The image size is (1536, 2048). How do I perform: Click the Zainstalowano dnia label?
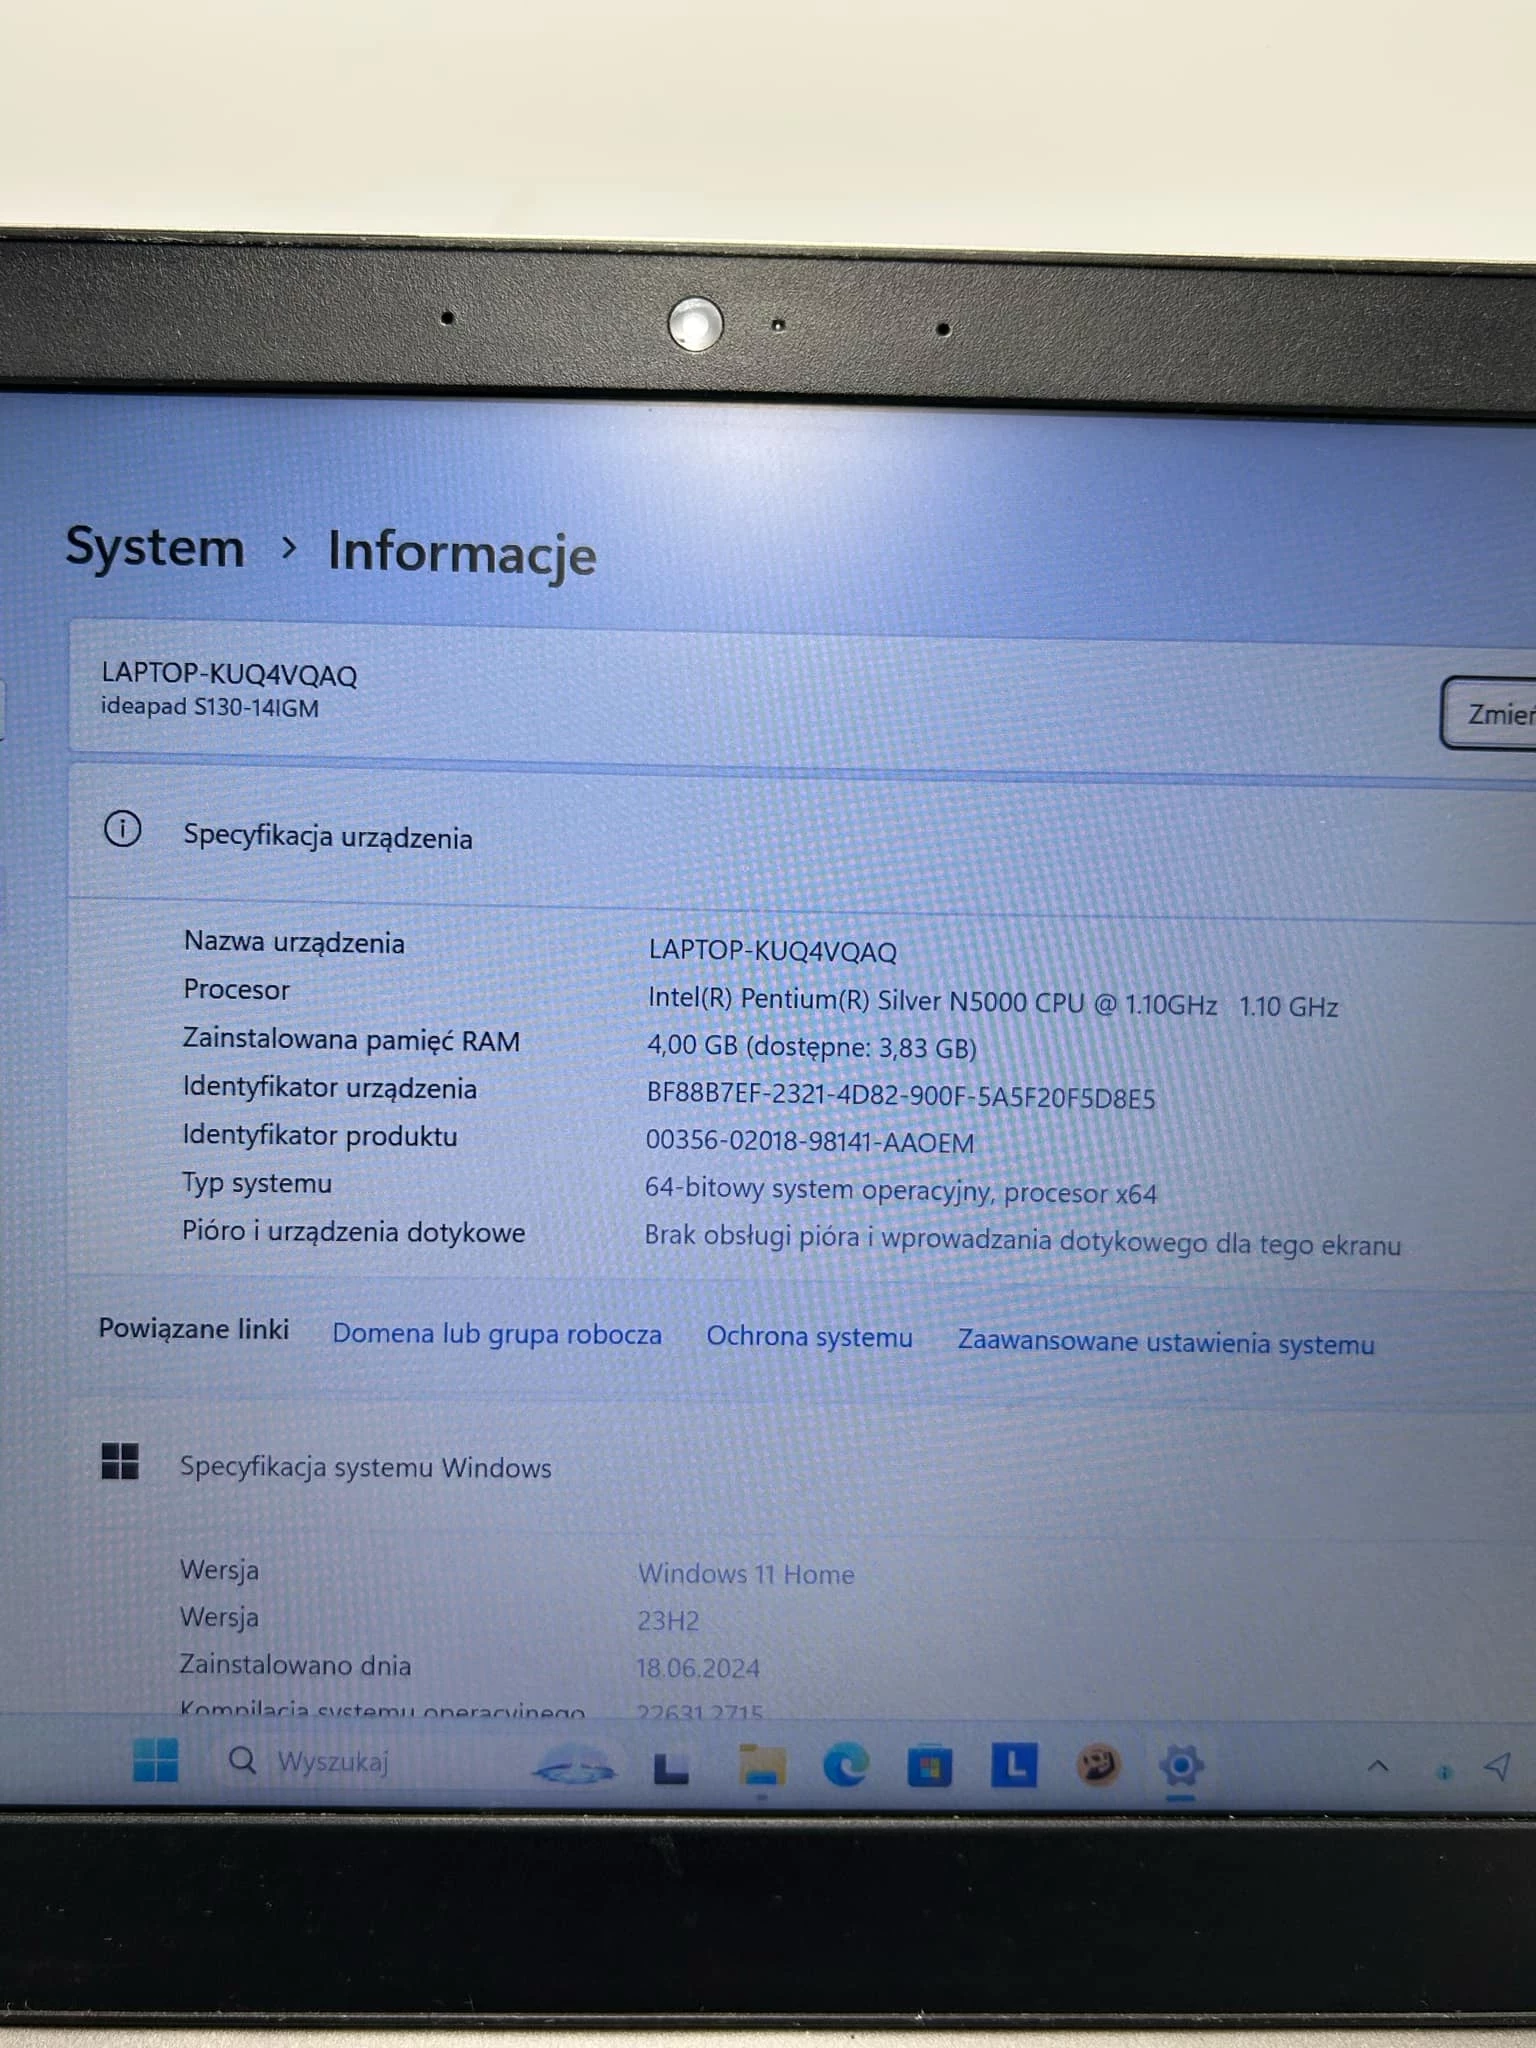[295, 1665]
